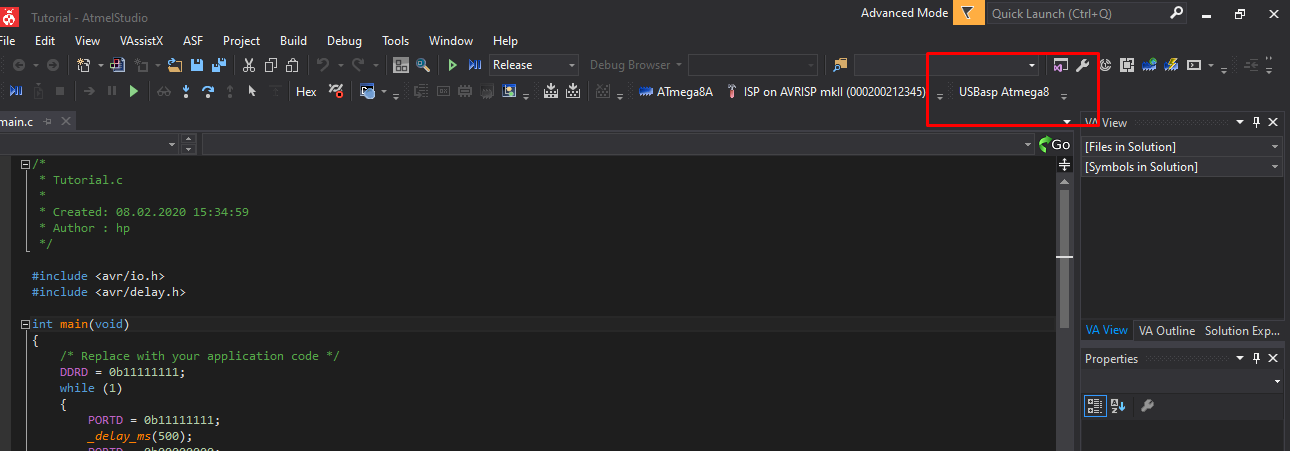Toggle Alphabetical sort in Properties panel

tap(1118, 405)
